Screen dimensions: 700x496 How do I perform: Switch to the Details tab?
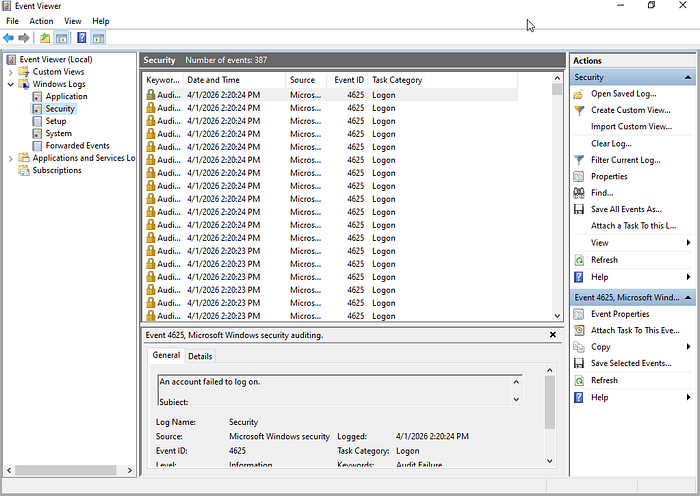[x=200, y=356]
